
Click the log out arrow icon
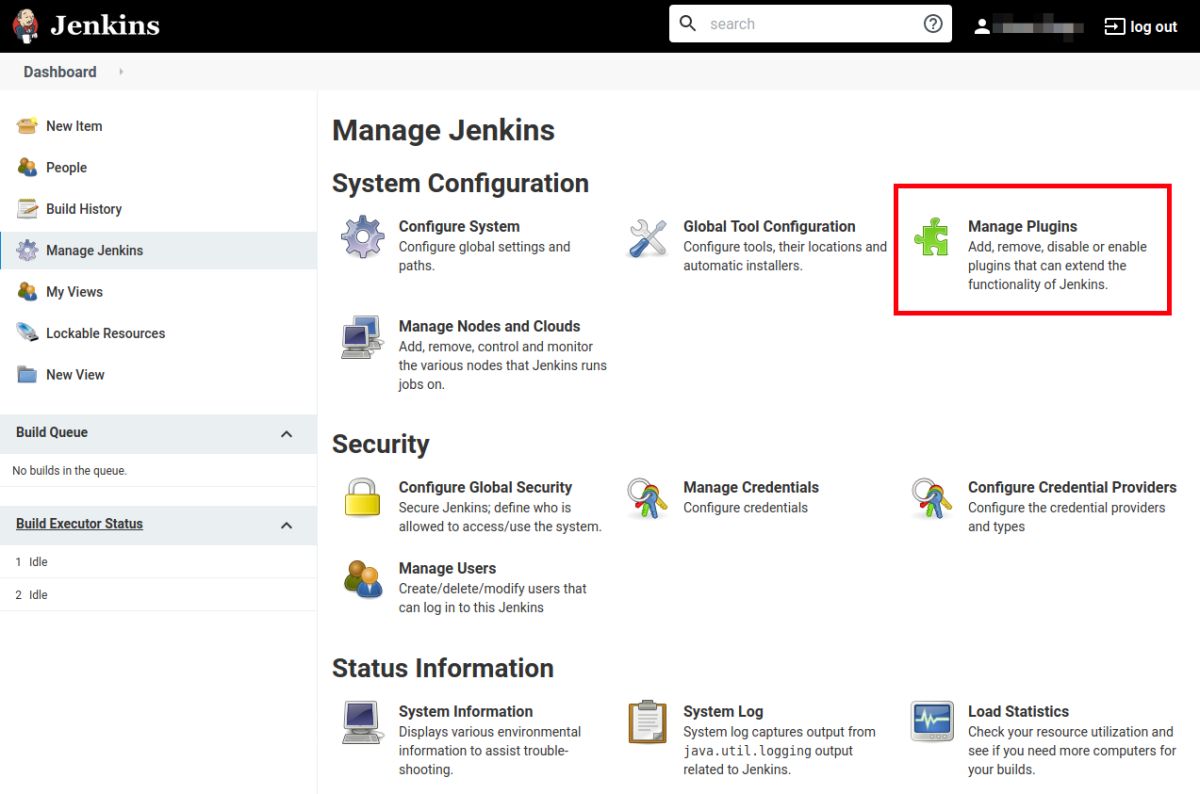pos(1114,27)
